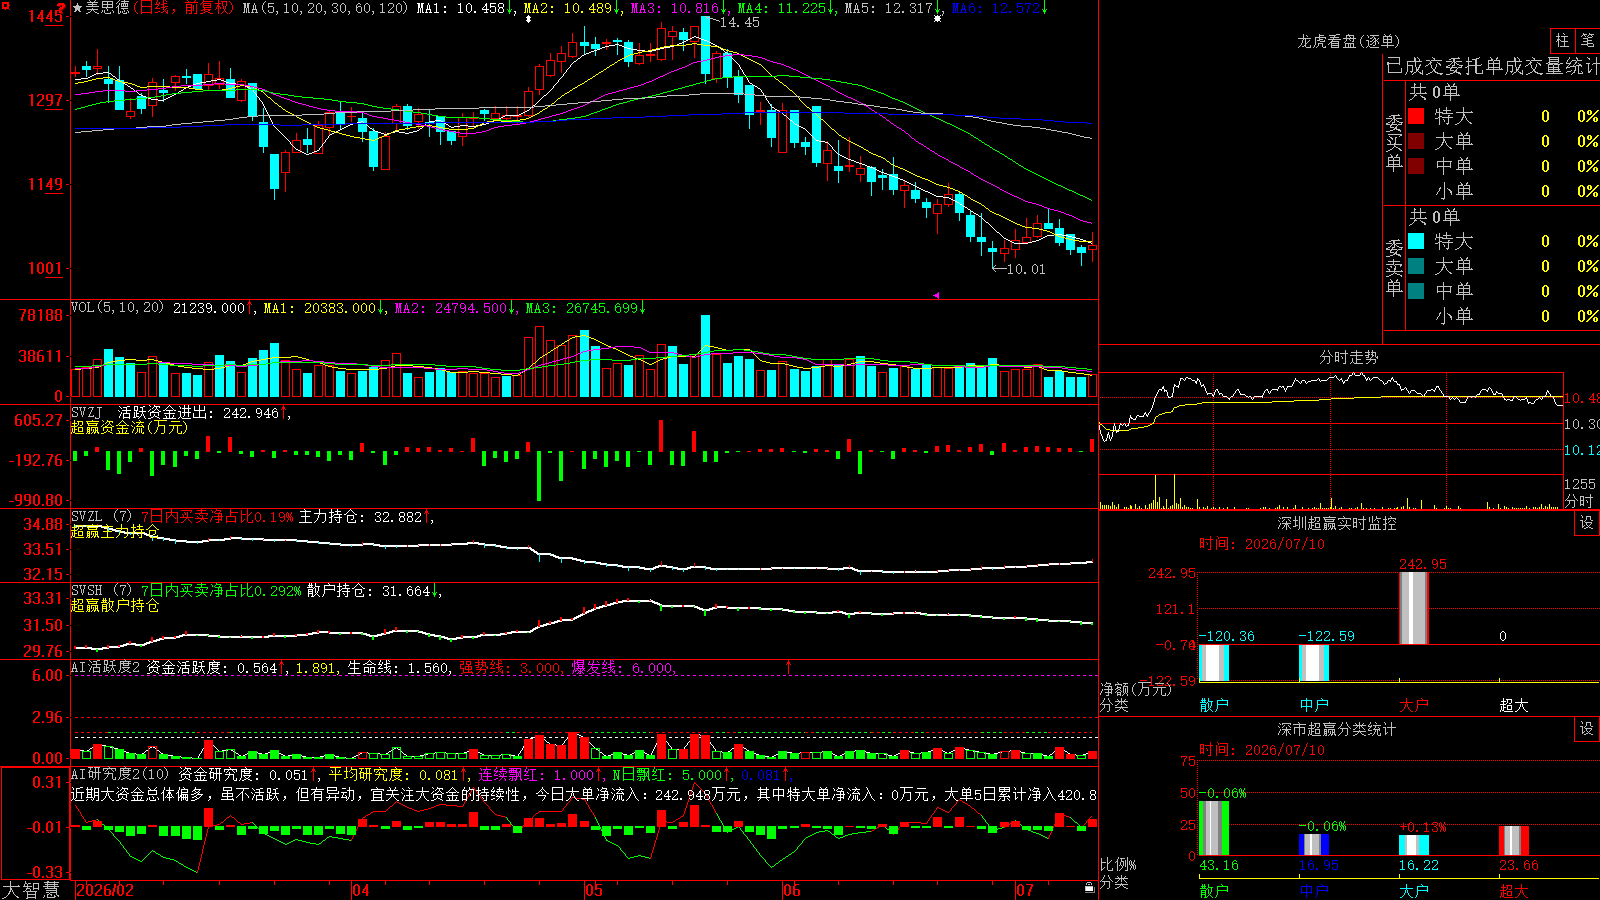The height and width of the screenshot is (900, 1600).
Task: Open 设 settings for 深市超赢分类统计
Action: point(1587,729)
